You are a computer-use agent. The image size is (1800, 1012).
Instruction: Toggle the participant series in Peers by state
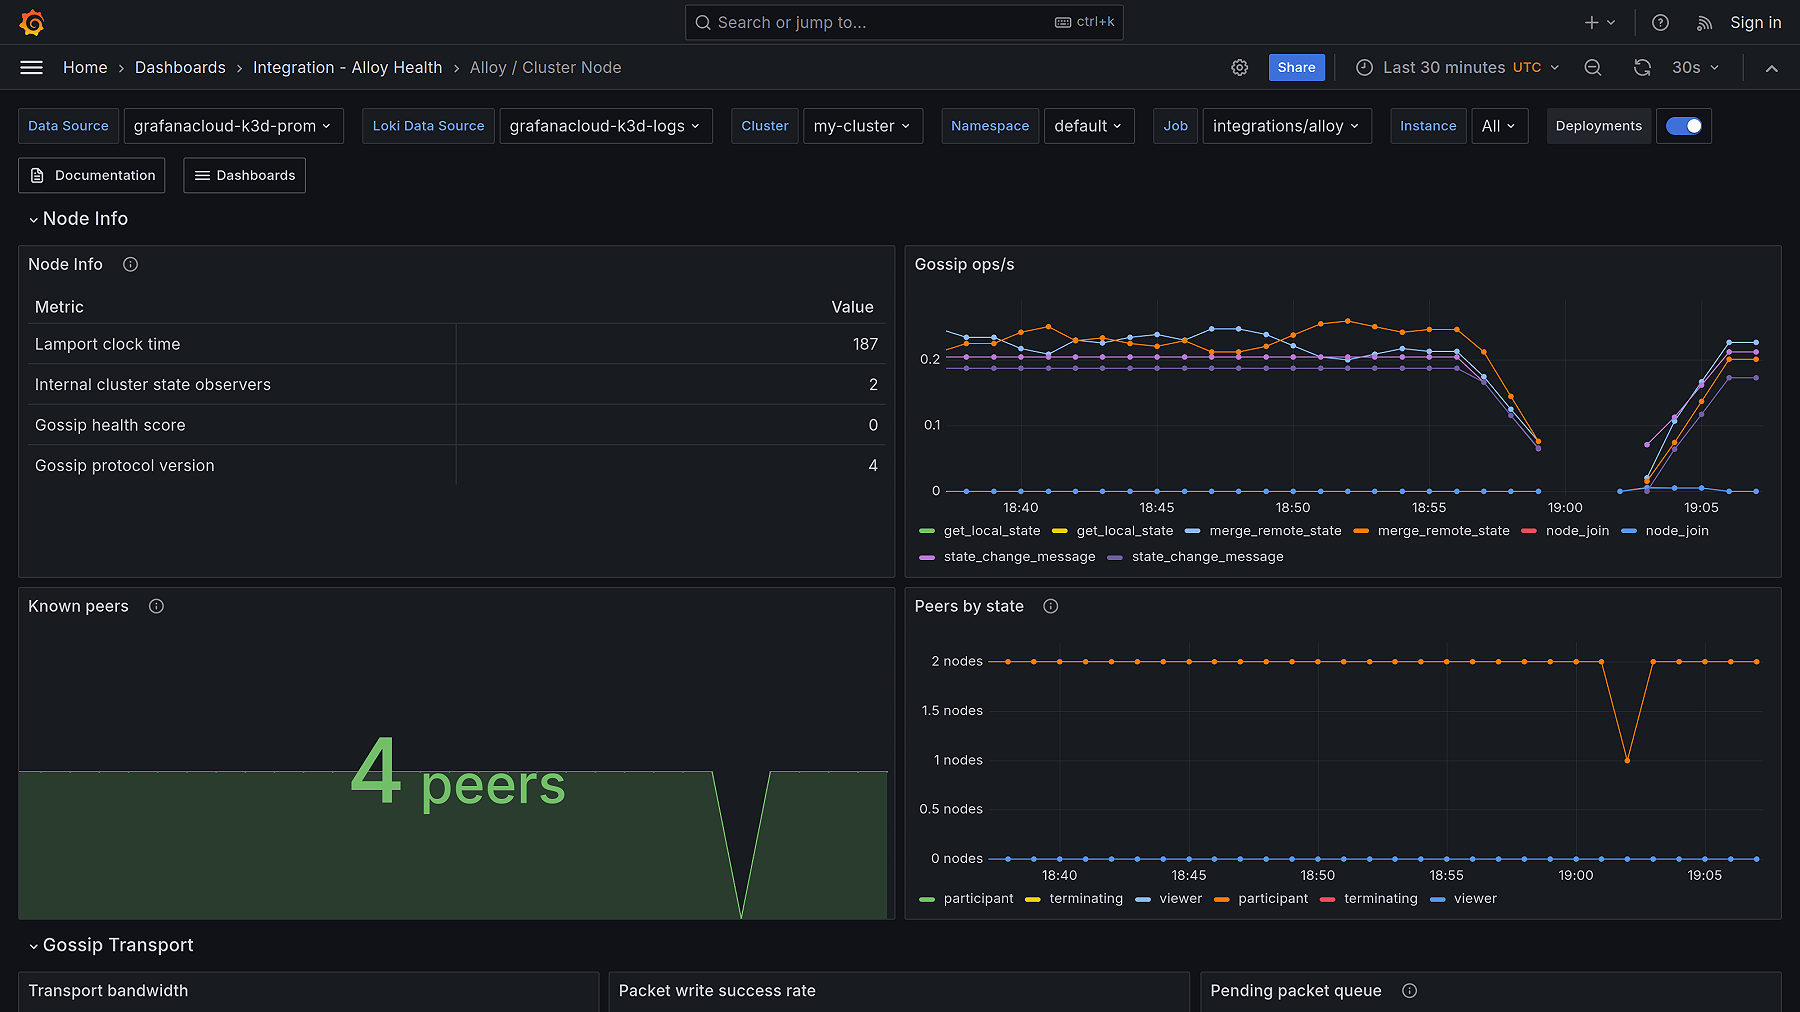(x=977, y=898)
